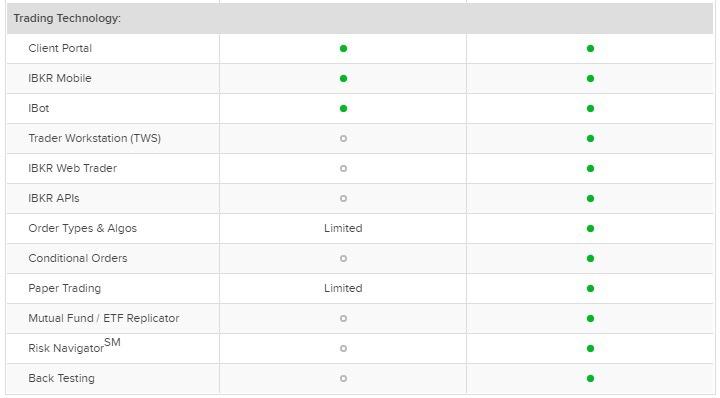Click the hollow gray circle in the Risk Navigator row
Viewport: 720px width, 398px height.
[x=343, y=348]
